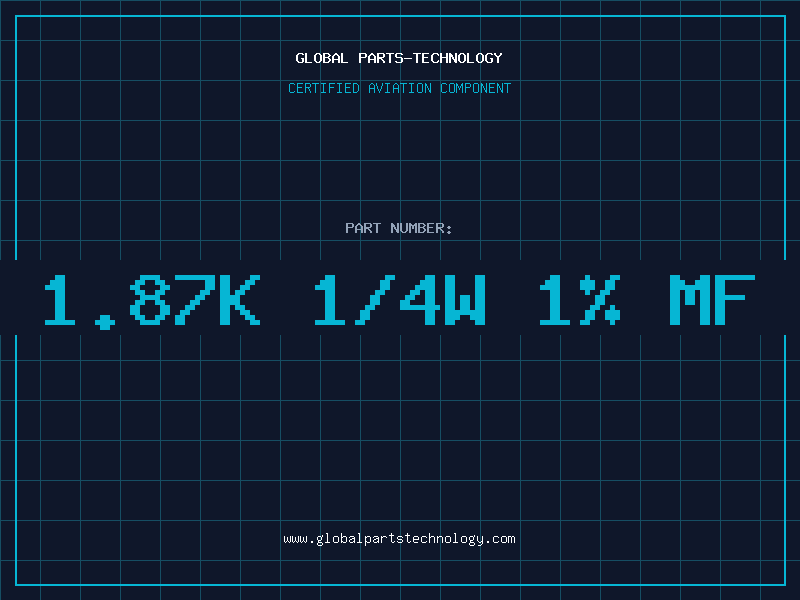Click the PART NUMBER: label

click(x=399, y=228)
